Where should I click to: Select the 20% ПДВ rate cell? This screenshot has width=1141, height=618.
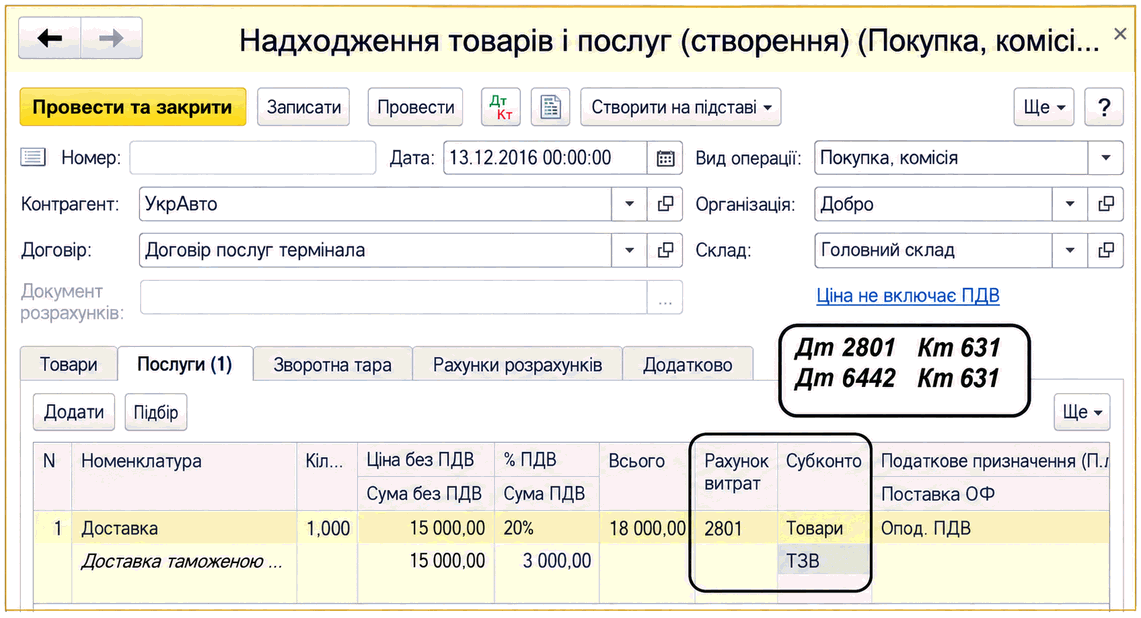pyautogui.click(x=546, y=528)
